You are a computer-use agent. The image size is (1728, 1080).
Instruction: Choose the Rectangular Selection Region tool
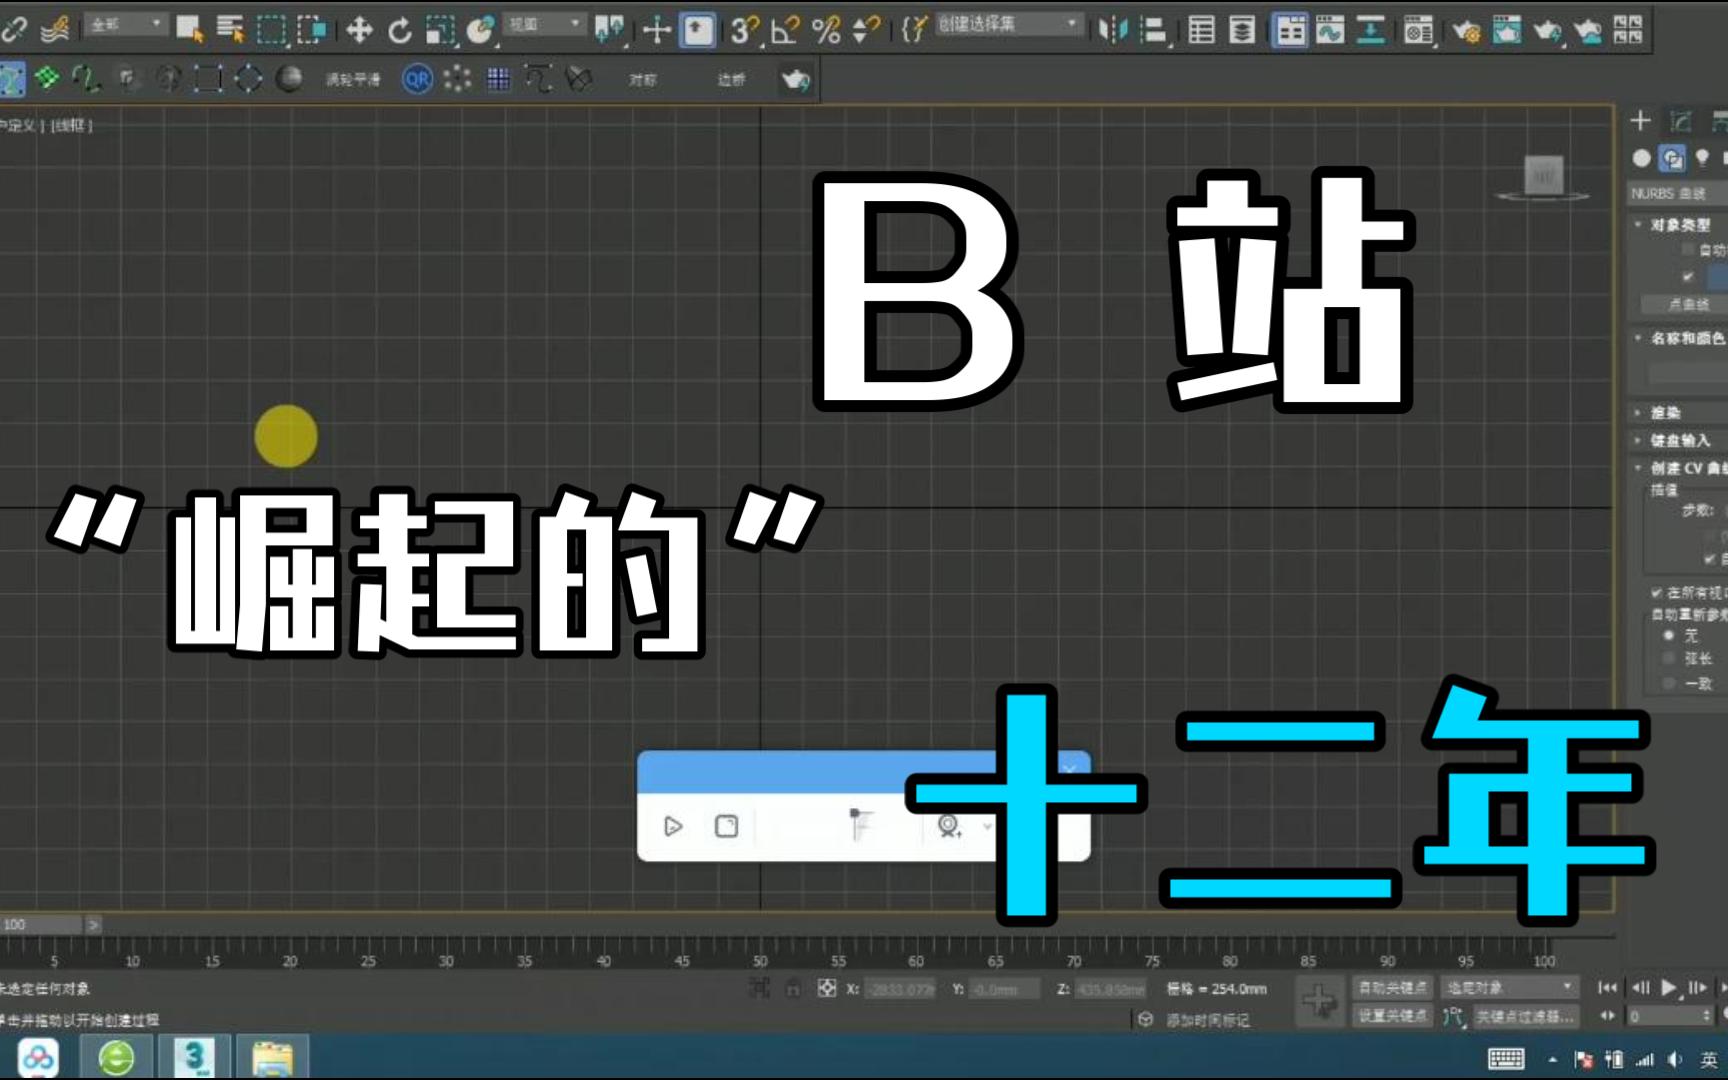coord(271,30)
